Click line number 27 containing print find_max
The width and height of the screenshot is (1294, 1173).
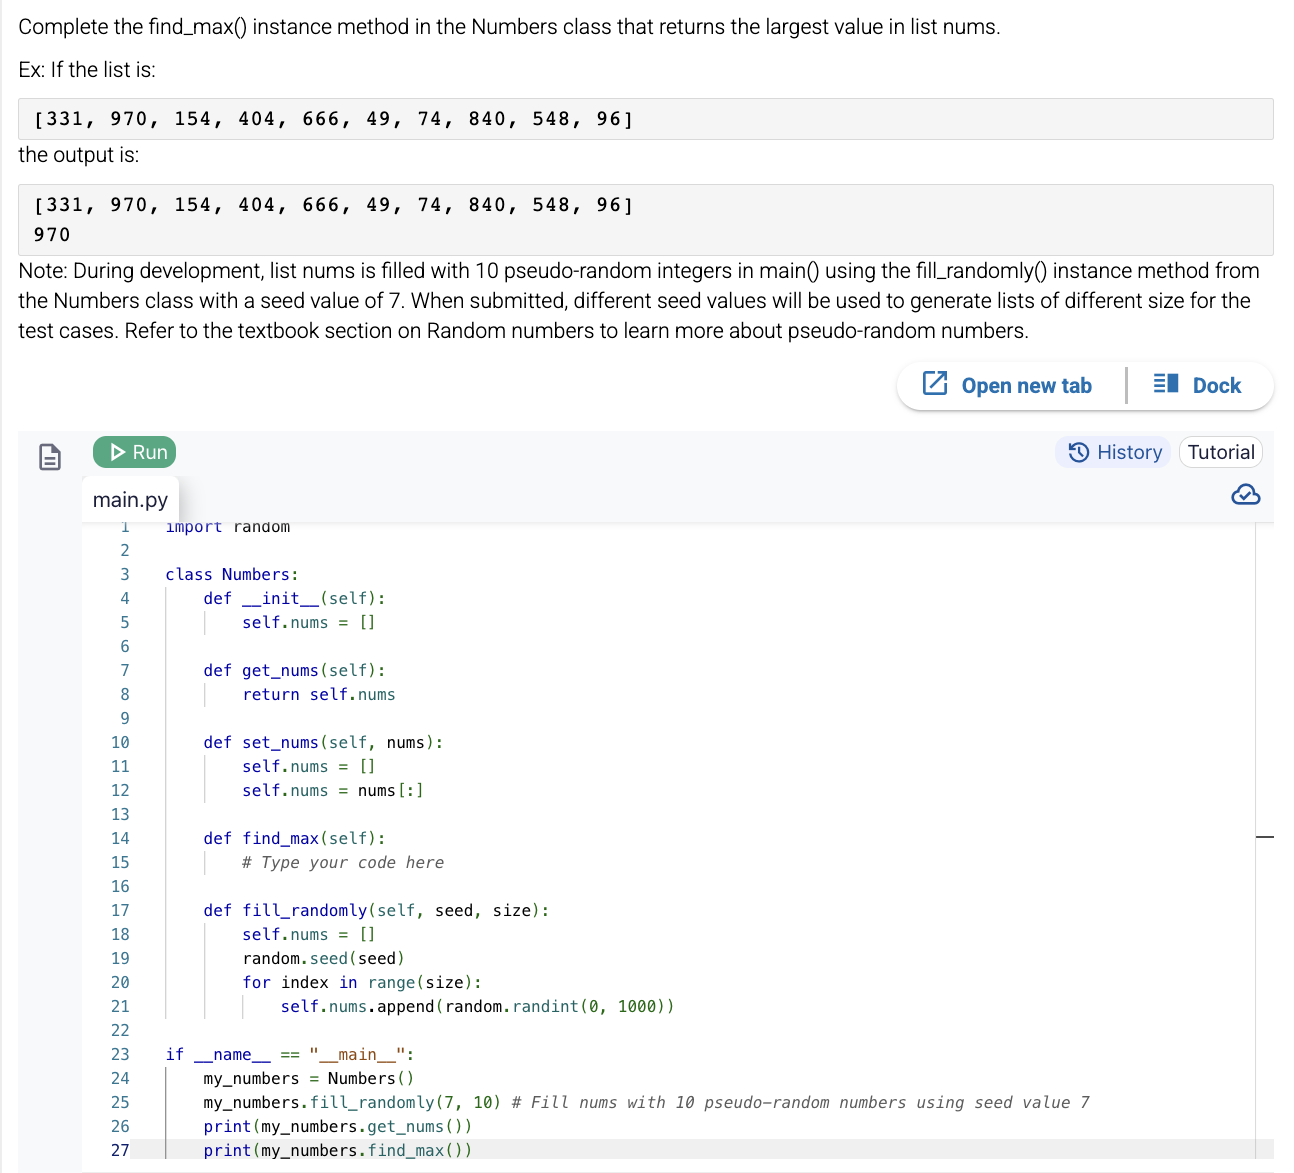(x=120, y=1150)
